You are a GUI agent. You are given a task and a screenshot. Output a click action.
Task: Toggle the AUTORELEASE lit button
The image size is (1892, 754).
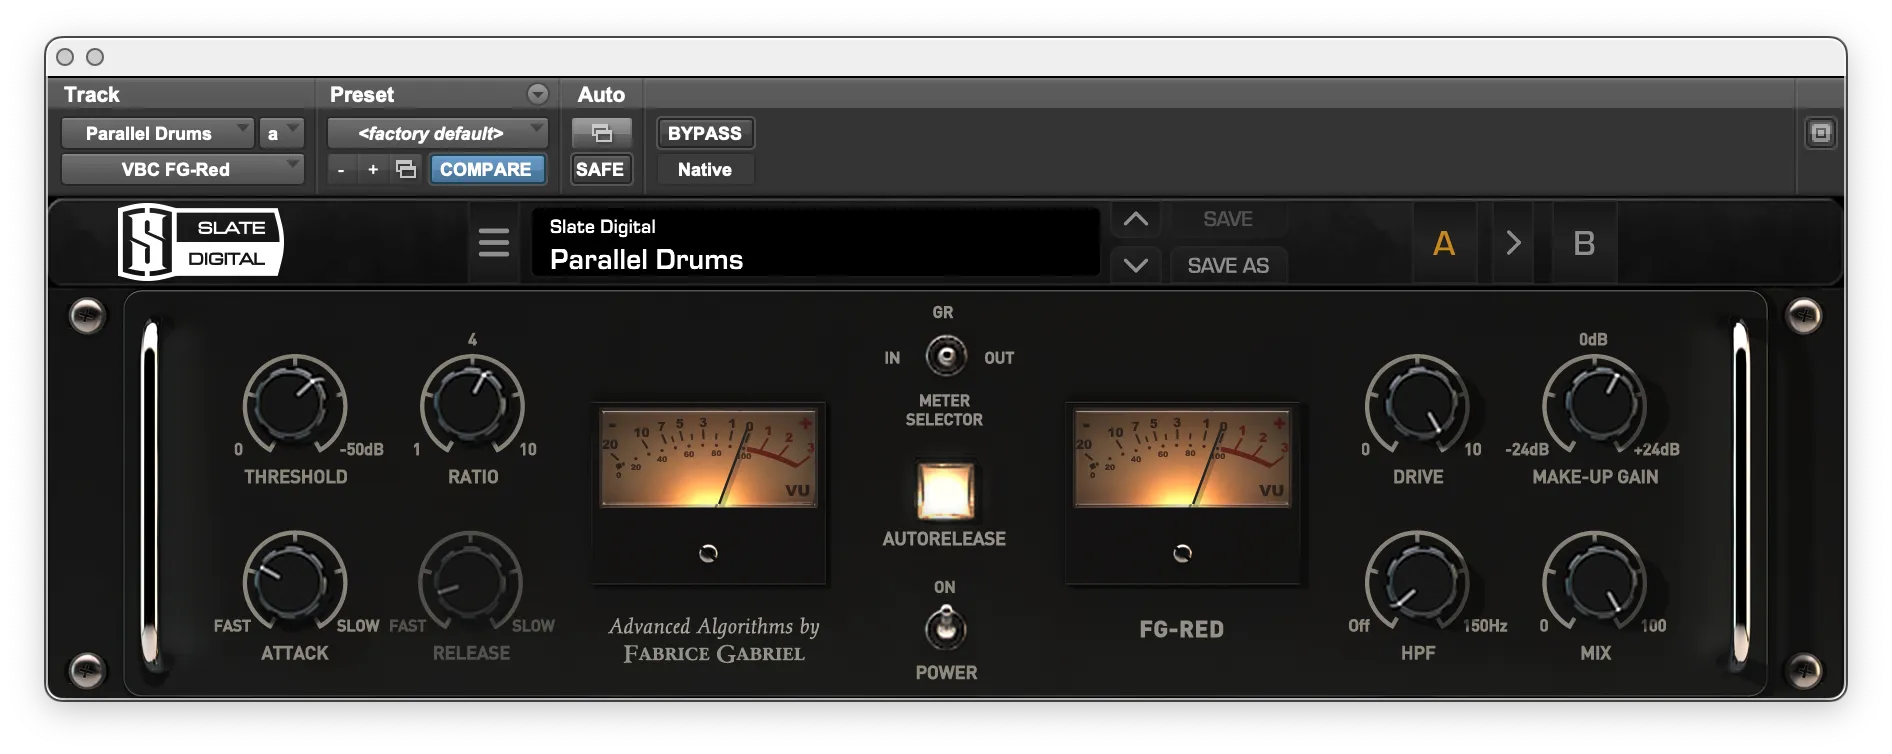pos(945,491)
